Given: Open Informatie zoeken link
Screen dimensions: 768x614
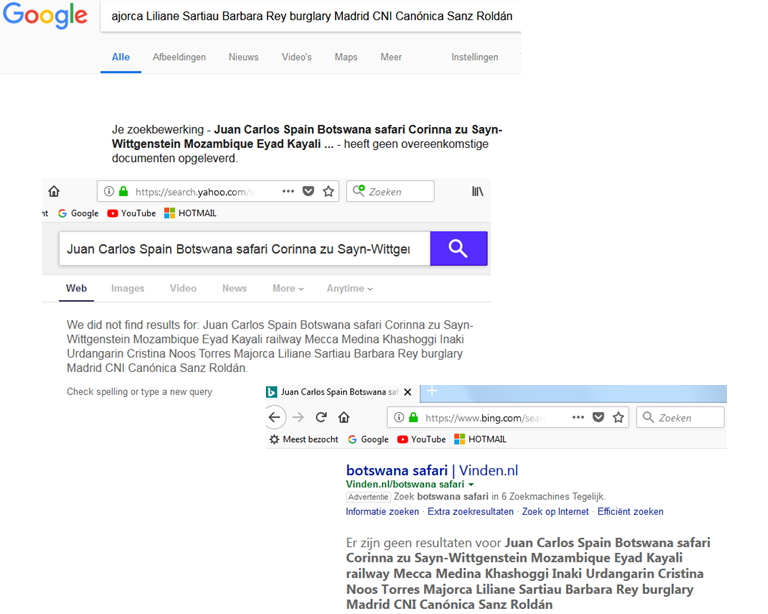Looking at the screenshot, I should click(x=383, y=512).
